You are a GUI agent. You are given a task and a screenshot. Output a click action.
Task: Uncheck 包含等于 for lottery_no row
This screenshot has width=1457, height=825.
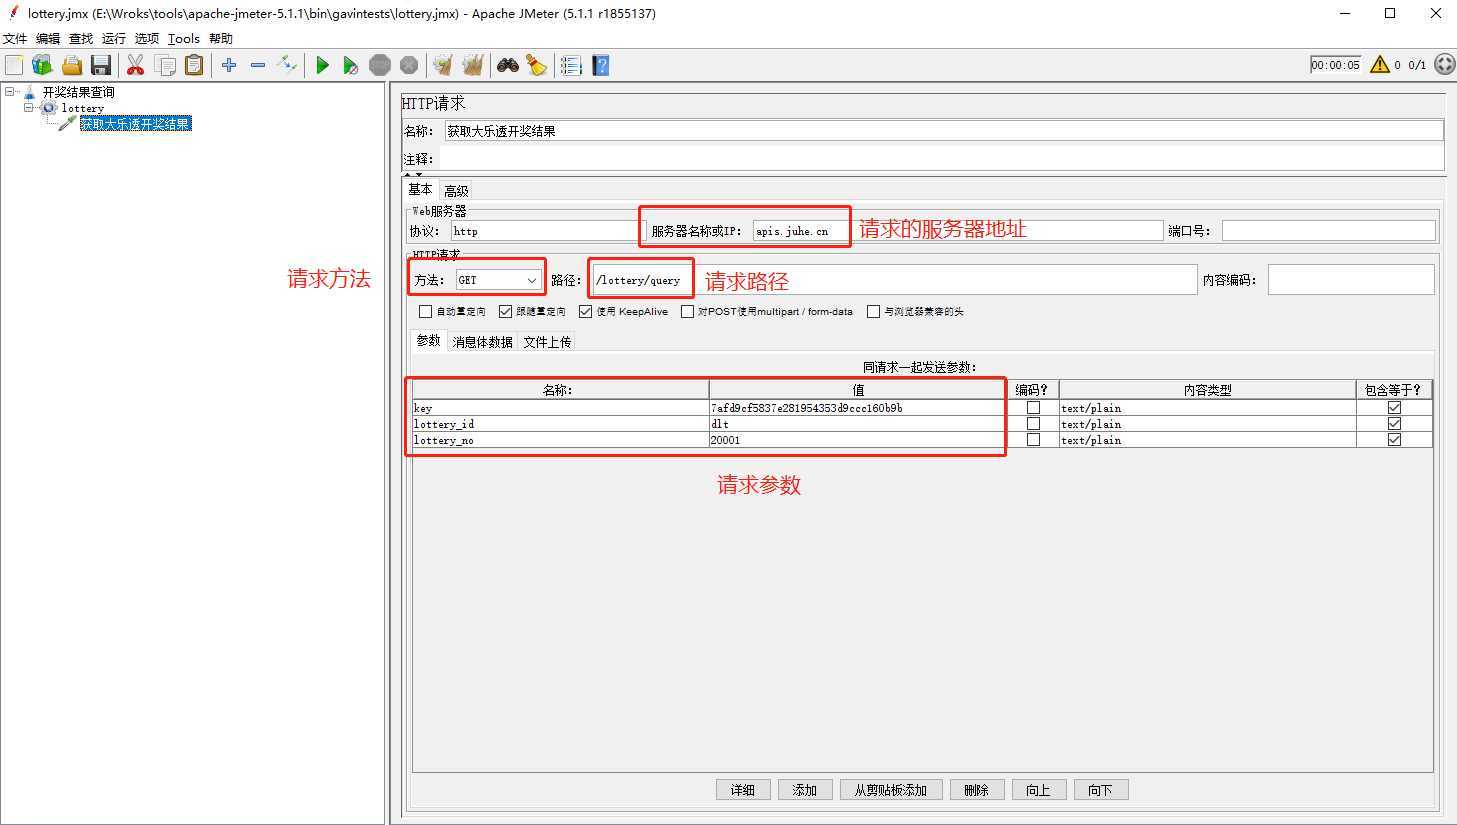point(1394,440)
